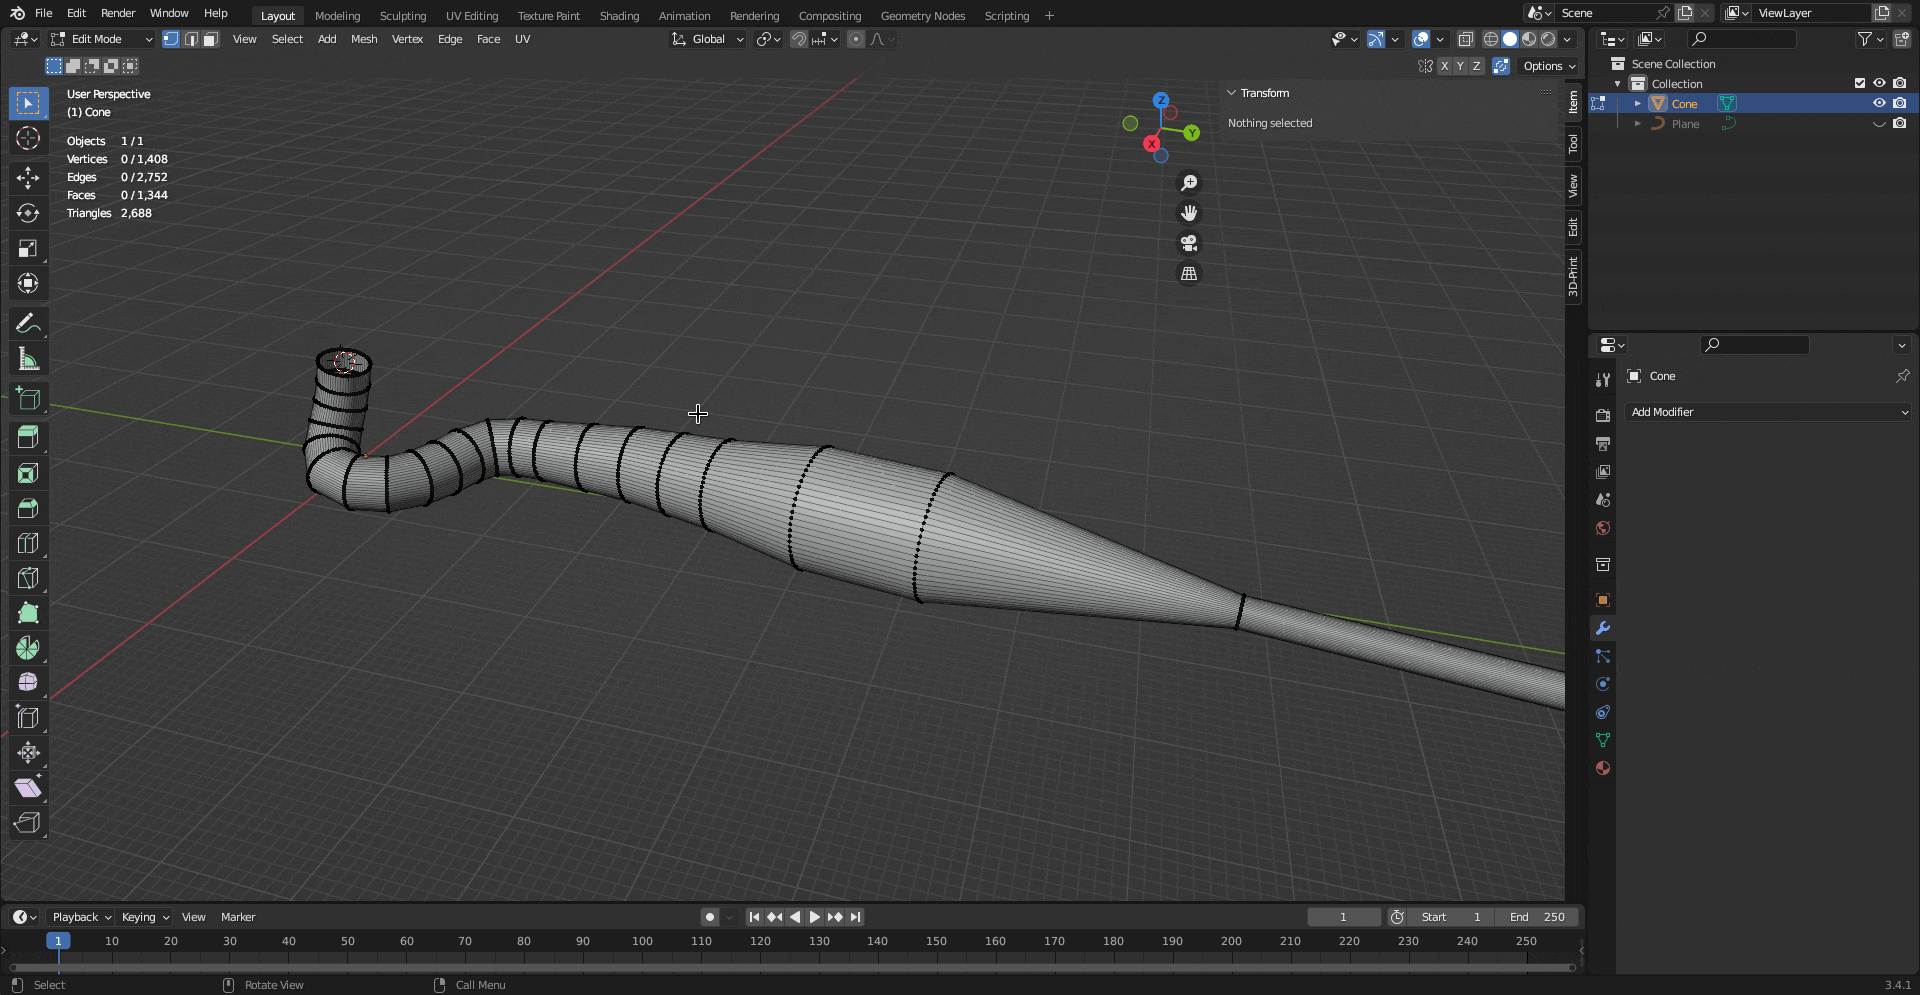The width and height of the screenshot is (1920, 995).
Task: Collapse the Transform panel
Action: click(1231, 93)
